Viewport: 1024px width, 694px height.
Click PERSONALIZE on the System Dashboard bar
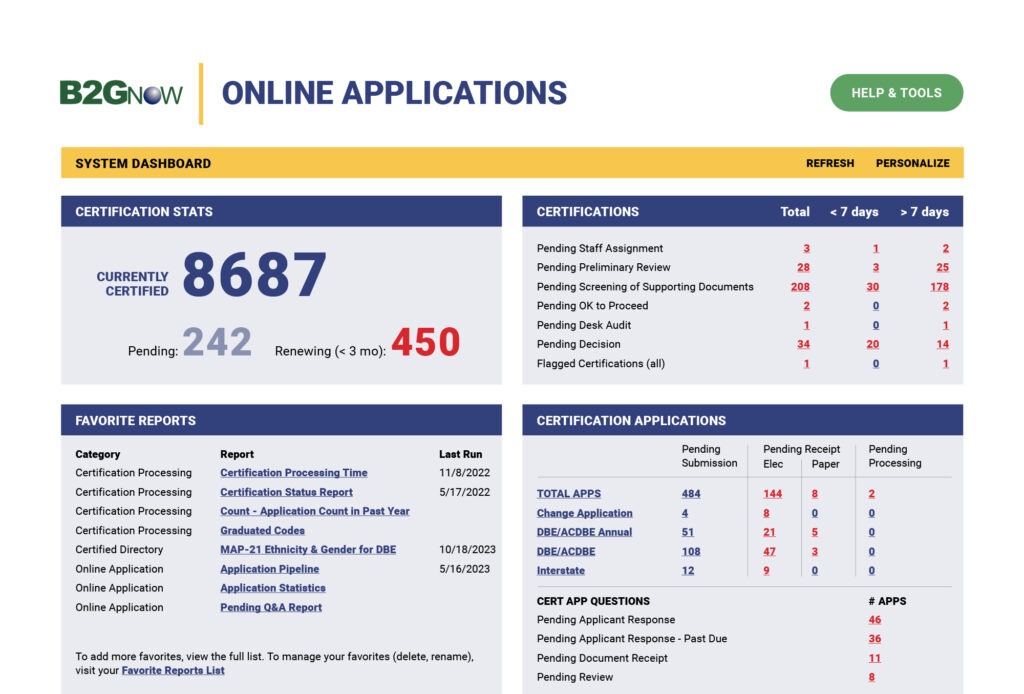[911, 163]
